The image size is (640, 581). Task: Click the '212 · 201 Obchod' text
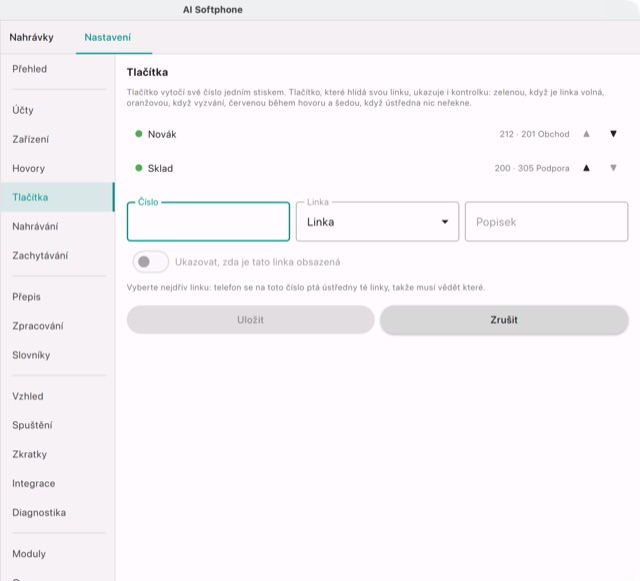coord(534,134)
